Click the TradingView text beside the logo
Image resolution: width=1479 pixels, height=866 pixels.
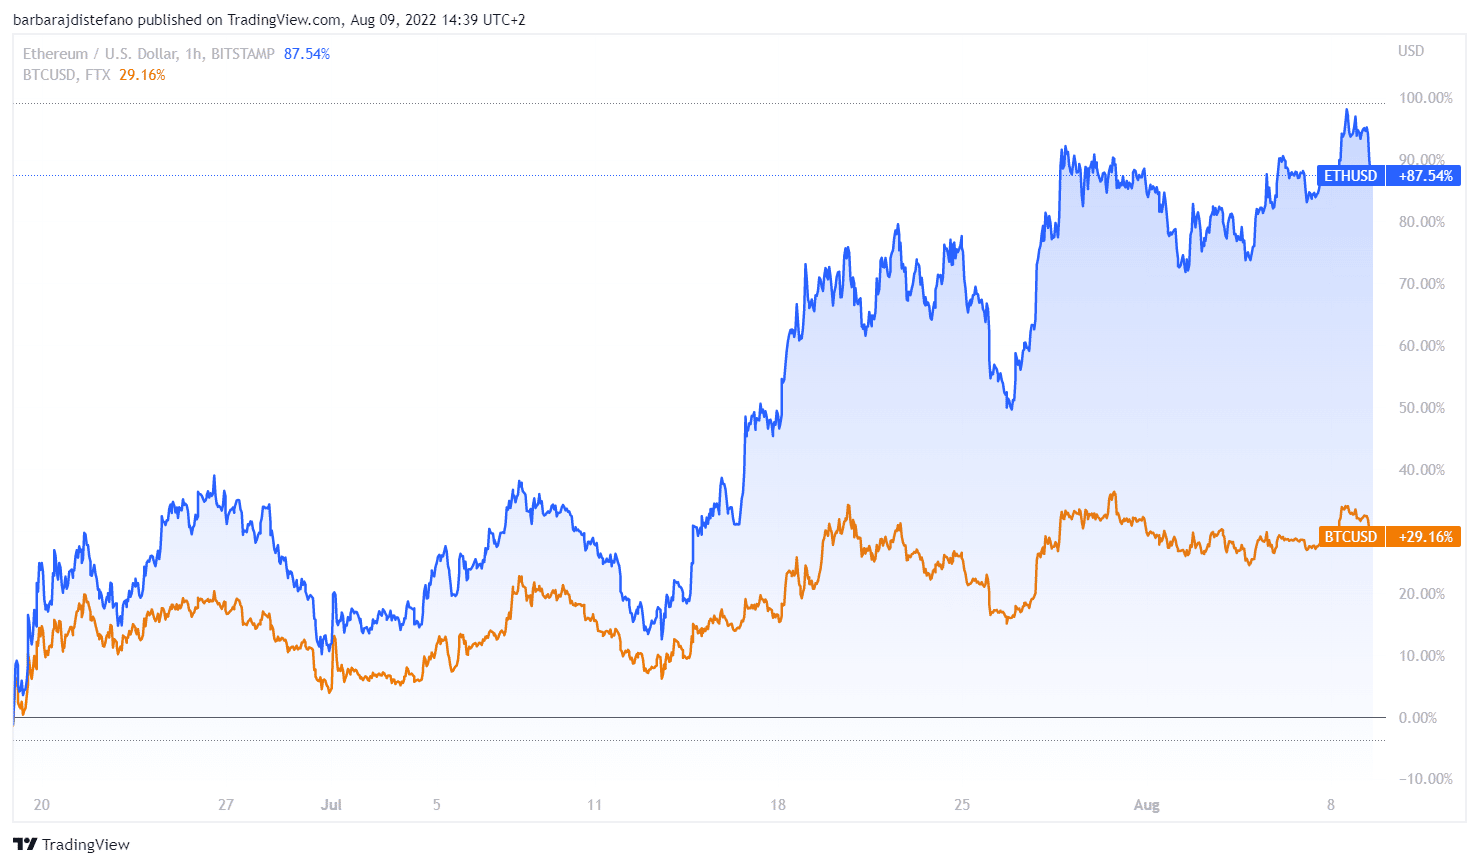pyautogui.click(x=86, y=845)
